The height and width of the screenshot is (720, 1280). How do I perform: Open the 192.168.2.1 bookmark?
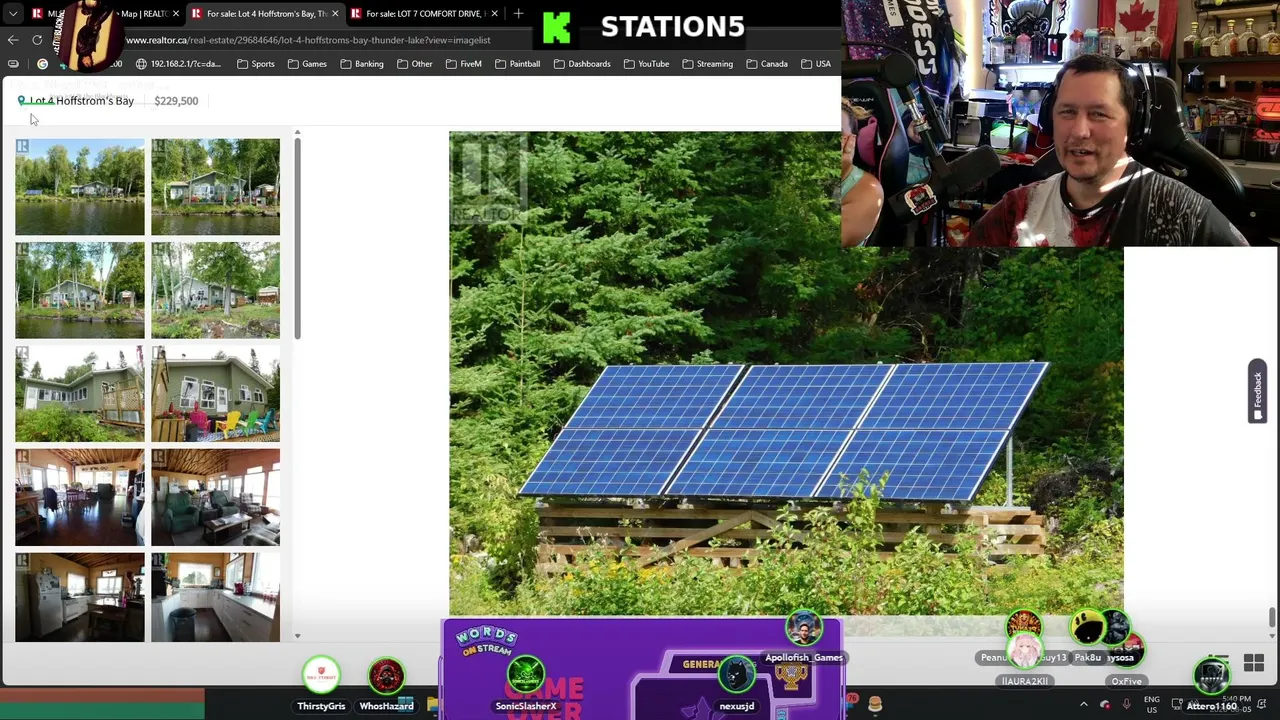(x=178, y=64)
